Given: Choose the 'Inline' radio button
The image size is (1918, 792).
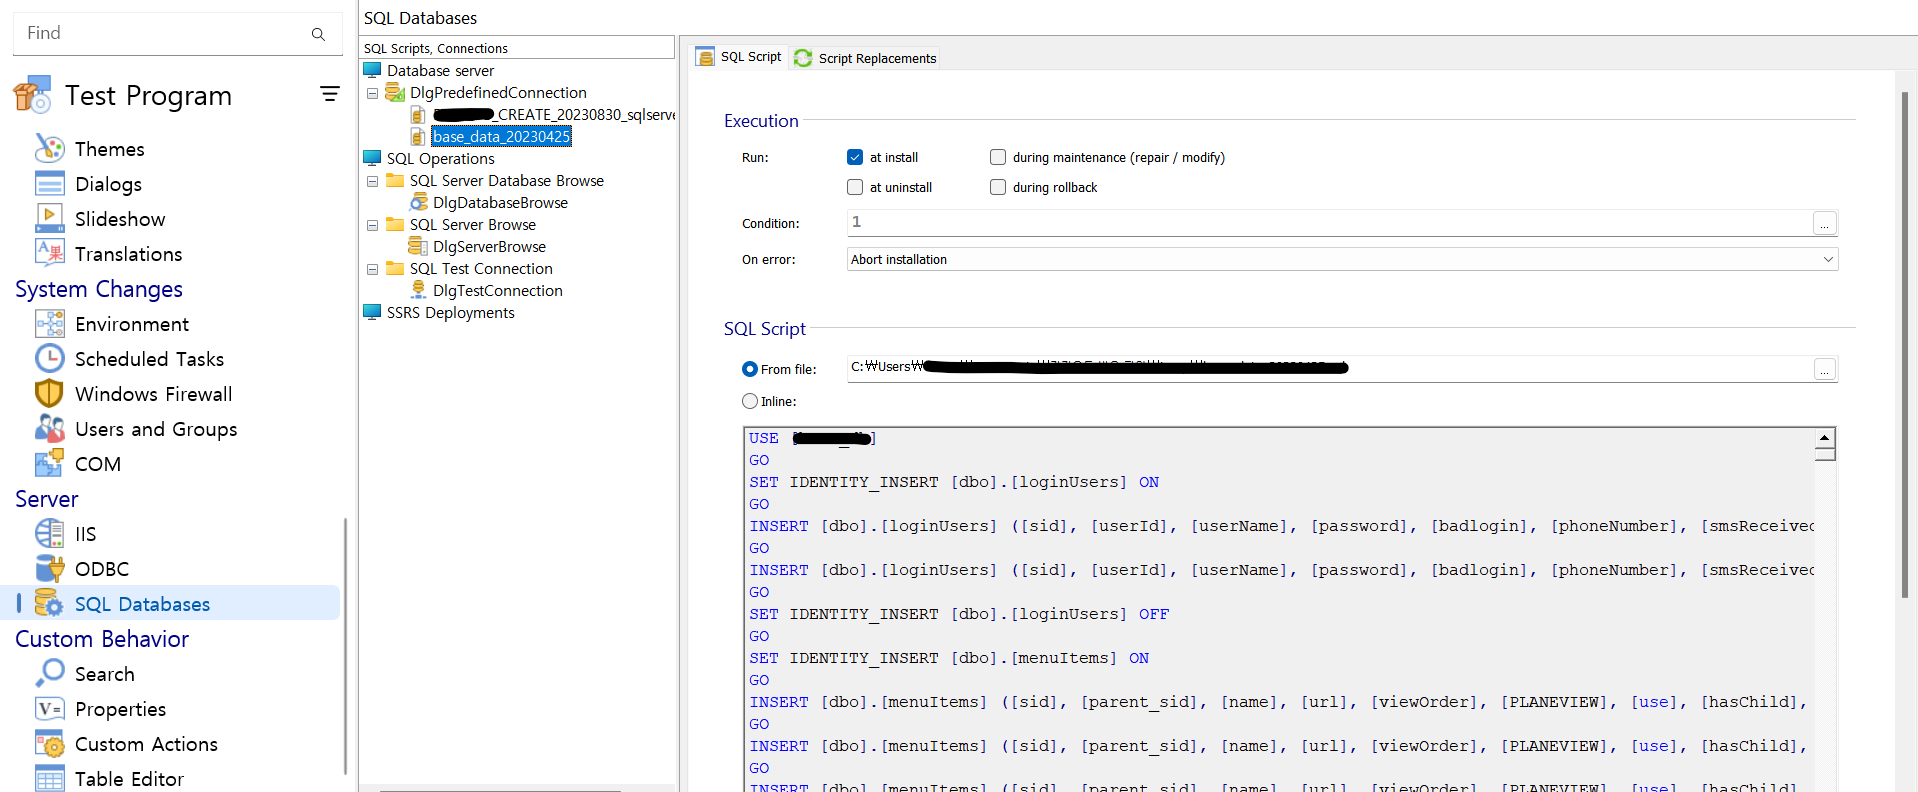Looking at the screenshot, I should pos(750,401).
